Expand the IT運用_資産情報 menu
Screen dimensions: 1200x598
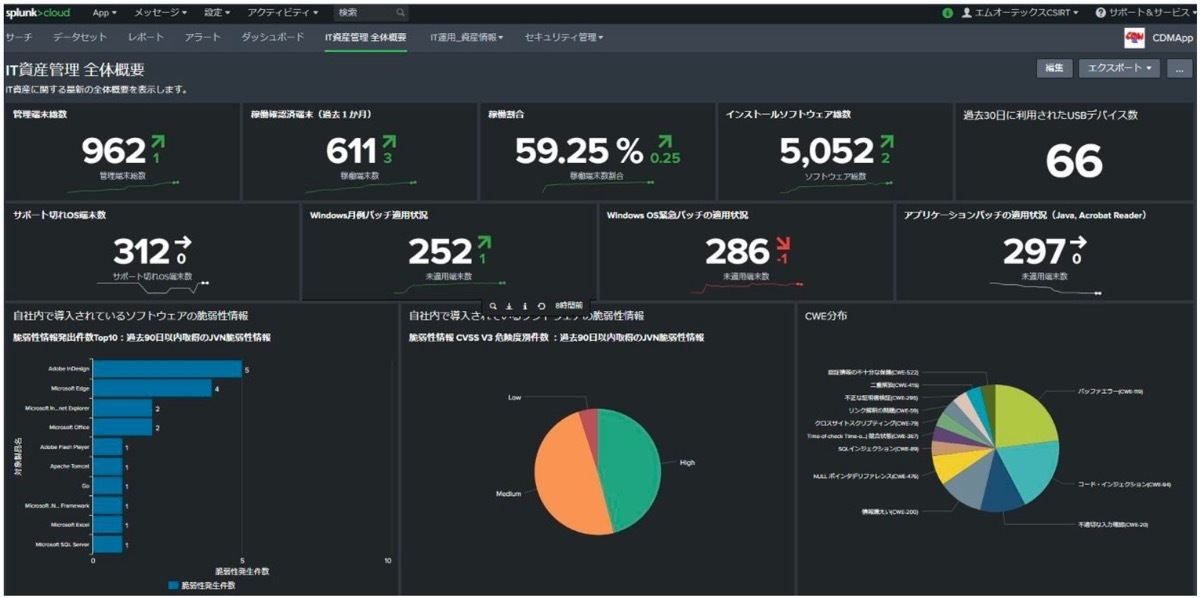click(x=467, y=37)
